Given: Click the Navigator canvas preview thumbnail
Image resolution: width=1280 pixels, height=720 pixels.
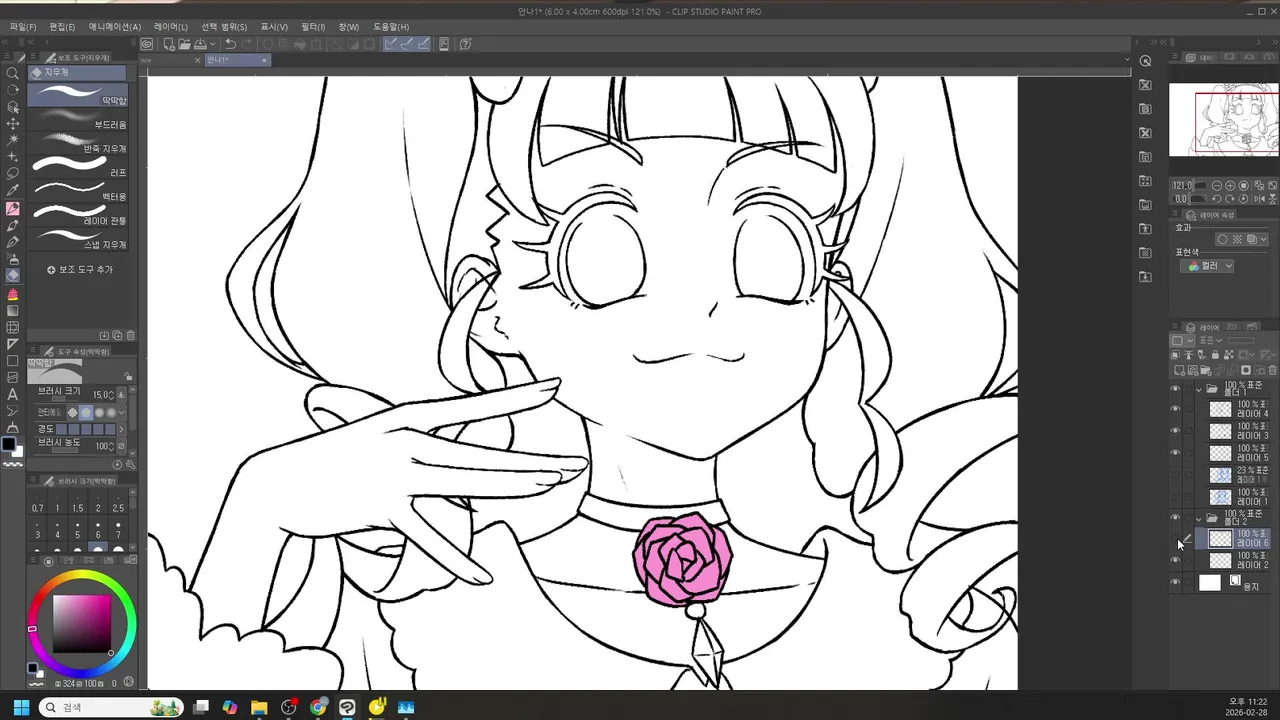Looking at the screenshot, I should 1224,120.
